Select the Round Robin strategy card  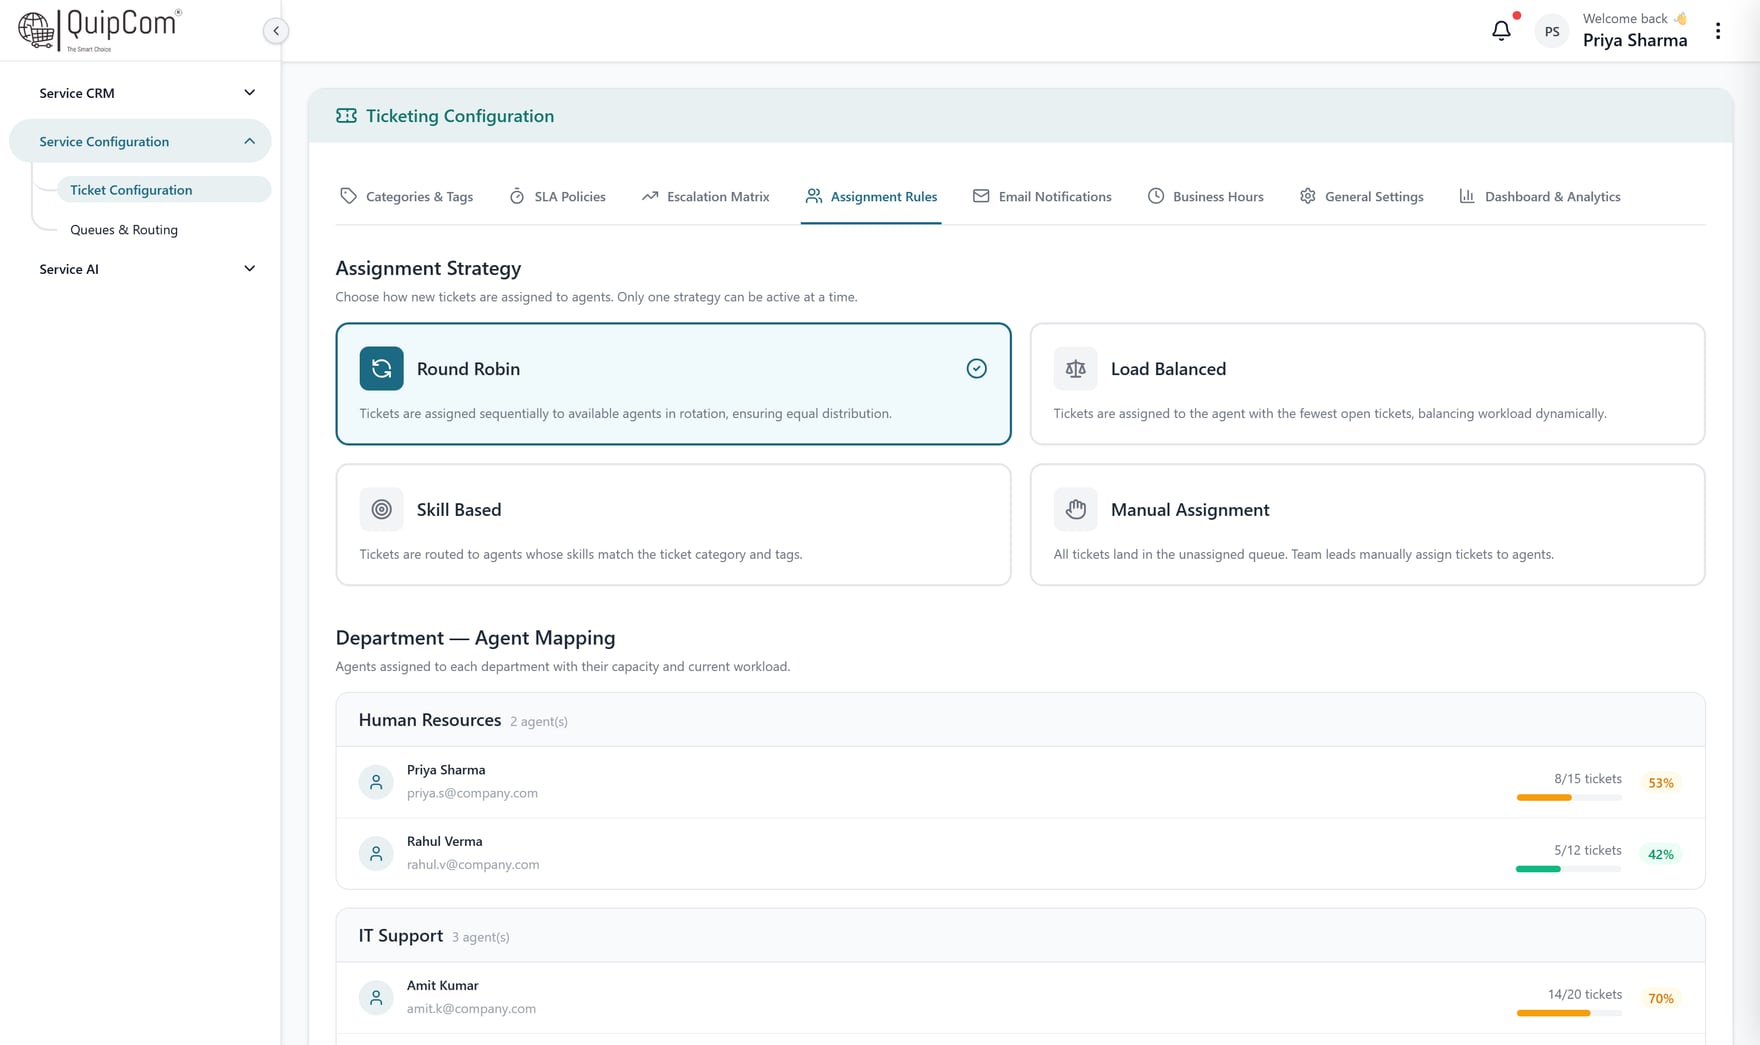[673, 384]
